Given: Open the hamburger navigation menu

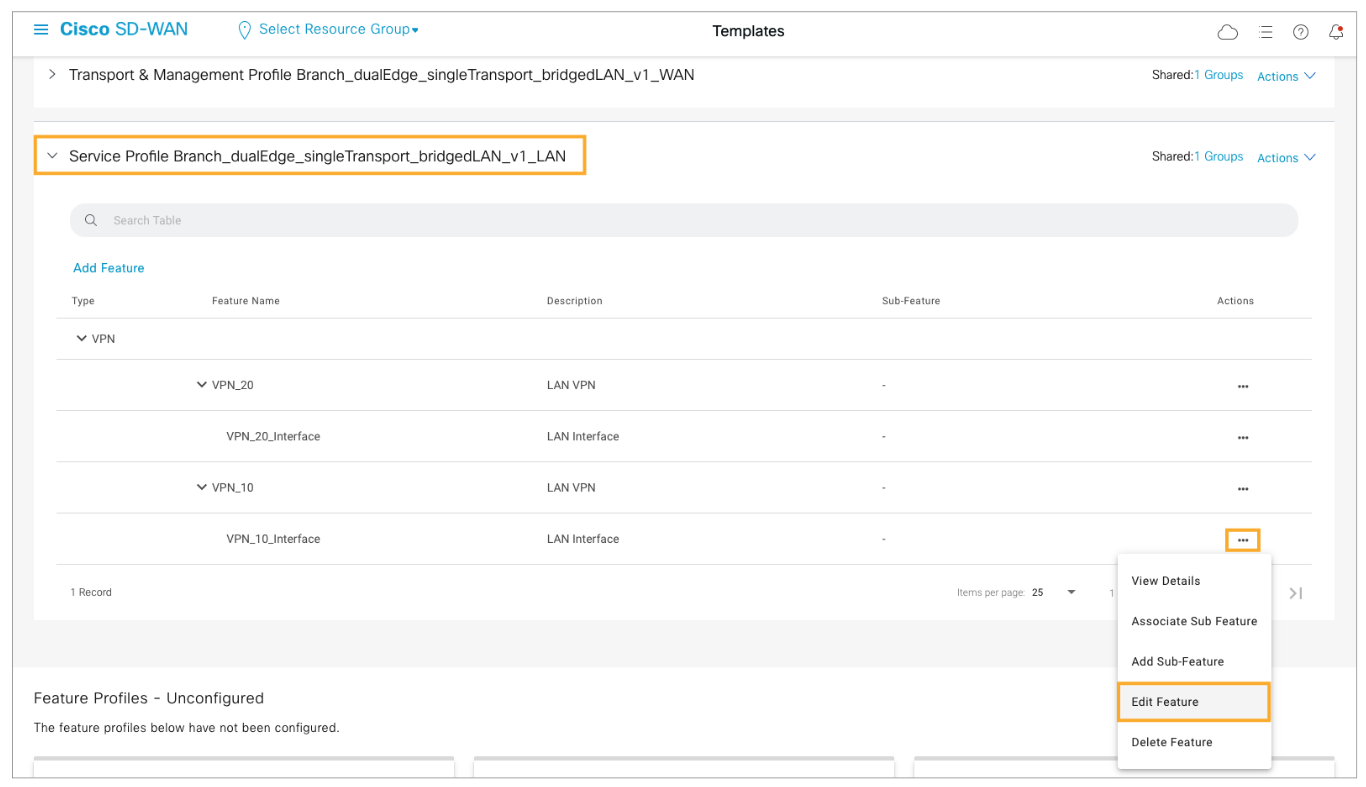Looking at the screenshot, I should (41, 30).
